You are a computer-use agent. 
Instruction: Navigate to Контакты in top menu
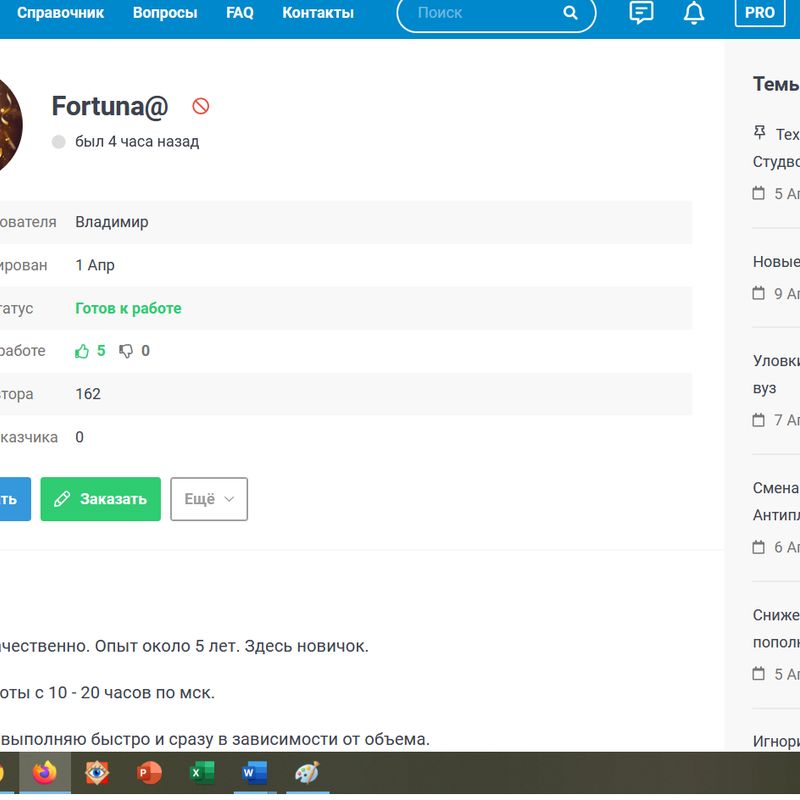[x=318, y=13]
